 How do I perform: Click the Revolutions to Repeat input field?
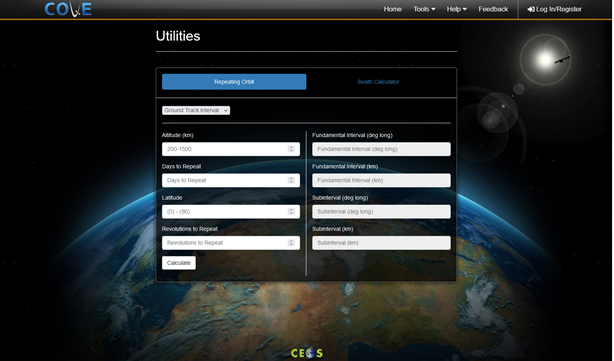tap(231, 243)
